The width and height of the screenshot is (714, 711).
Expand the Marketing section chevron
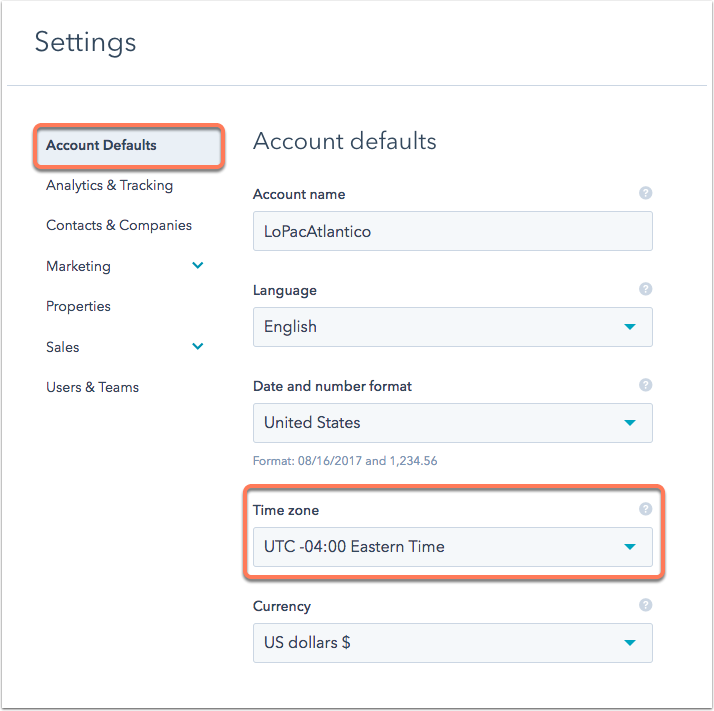[x=198, y=266]
